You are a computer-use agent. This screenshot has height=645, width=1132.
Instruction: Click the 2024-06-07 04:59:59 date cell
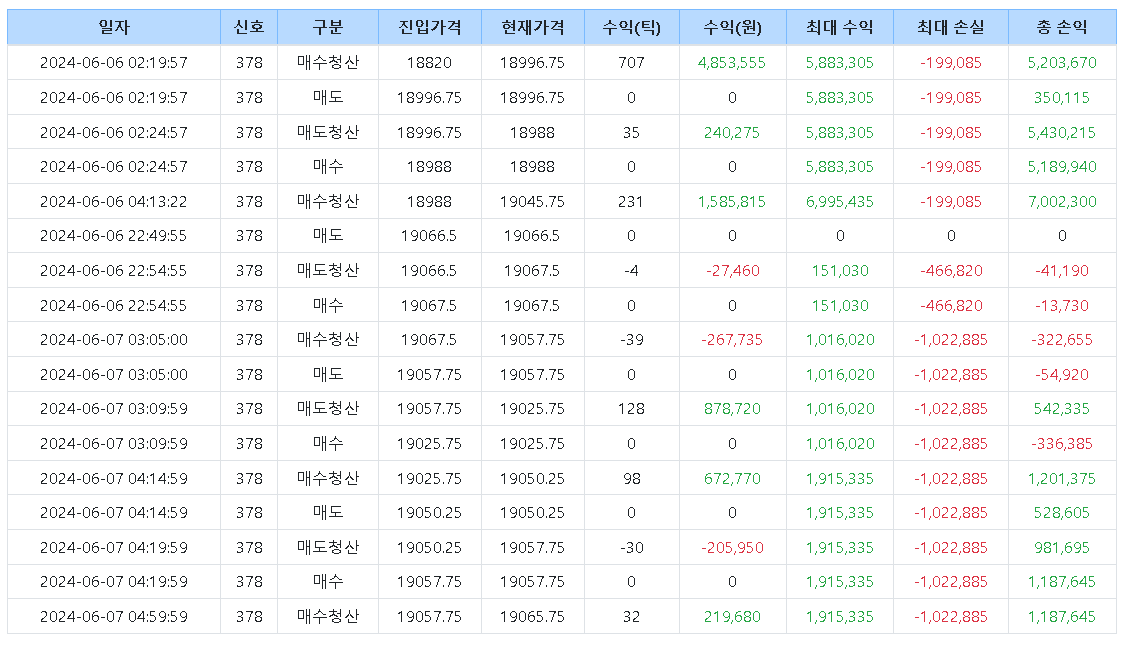[113, 616]
